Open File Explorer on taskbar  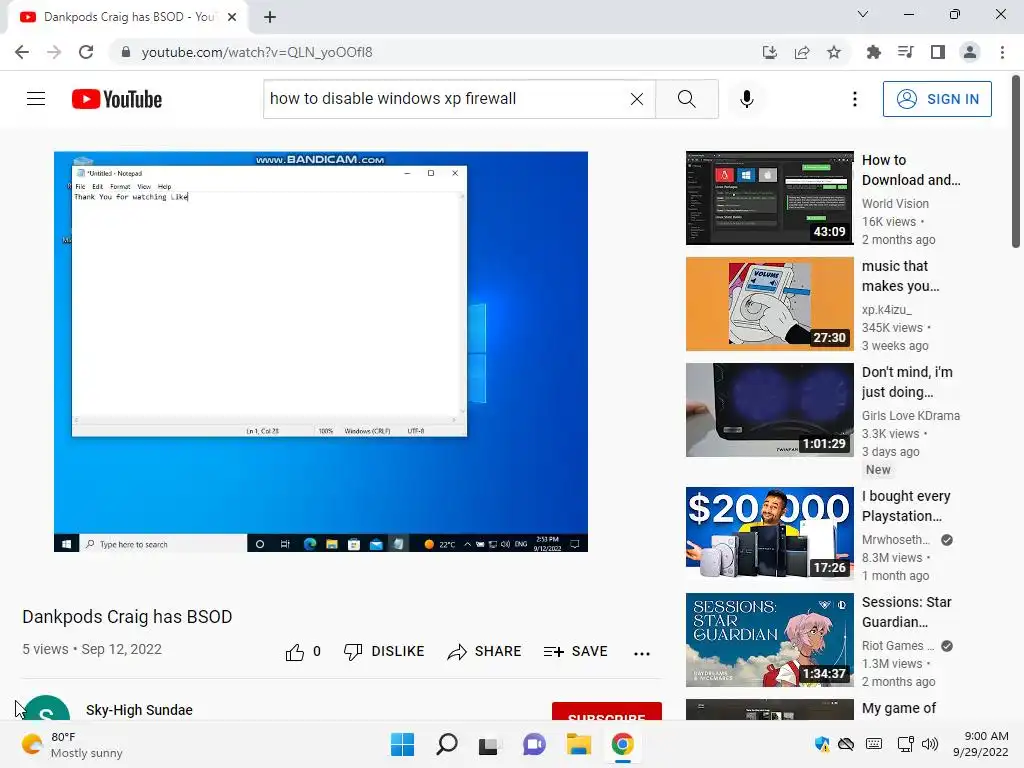click(579, 744)
